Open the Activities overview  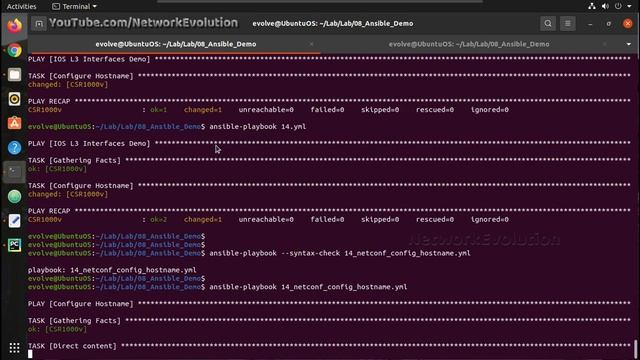pyautogui.click(x=21, y=7)
